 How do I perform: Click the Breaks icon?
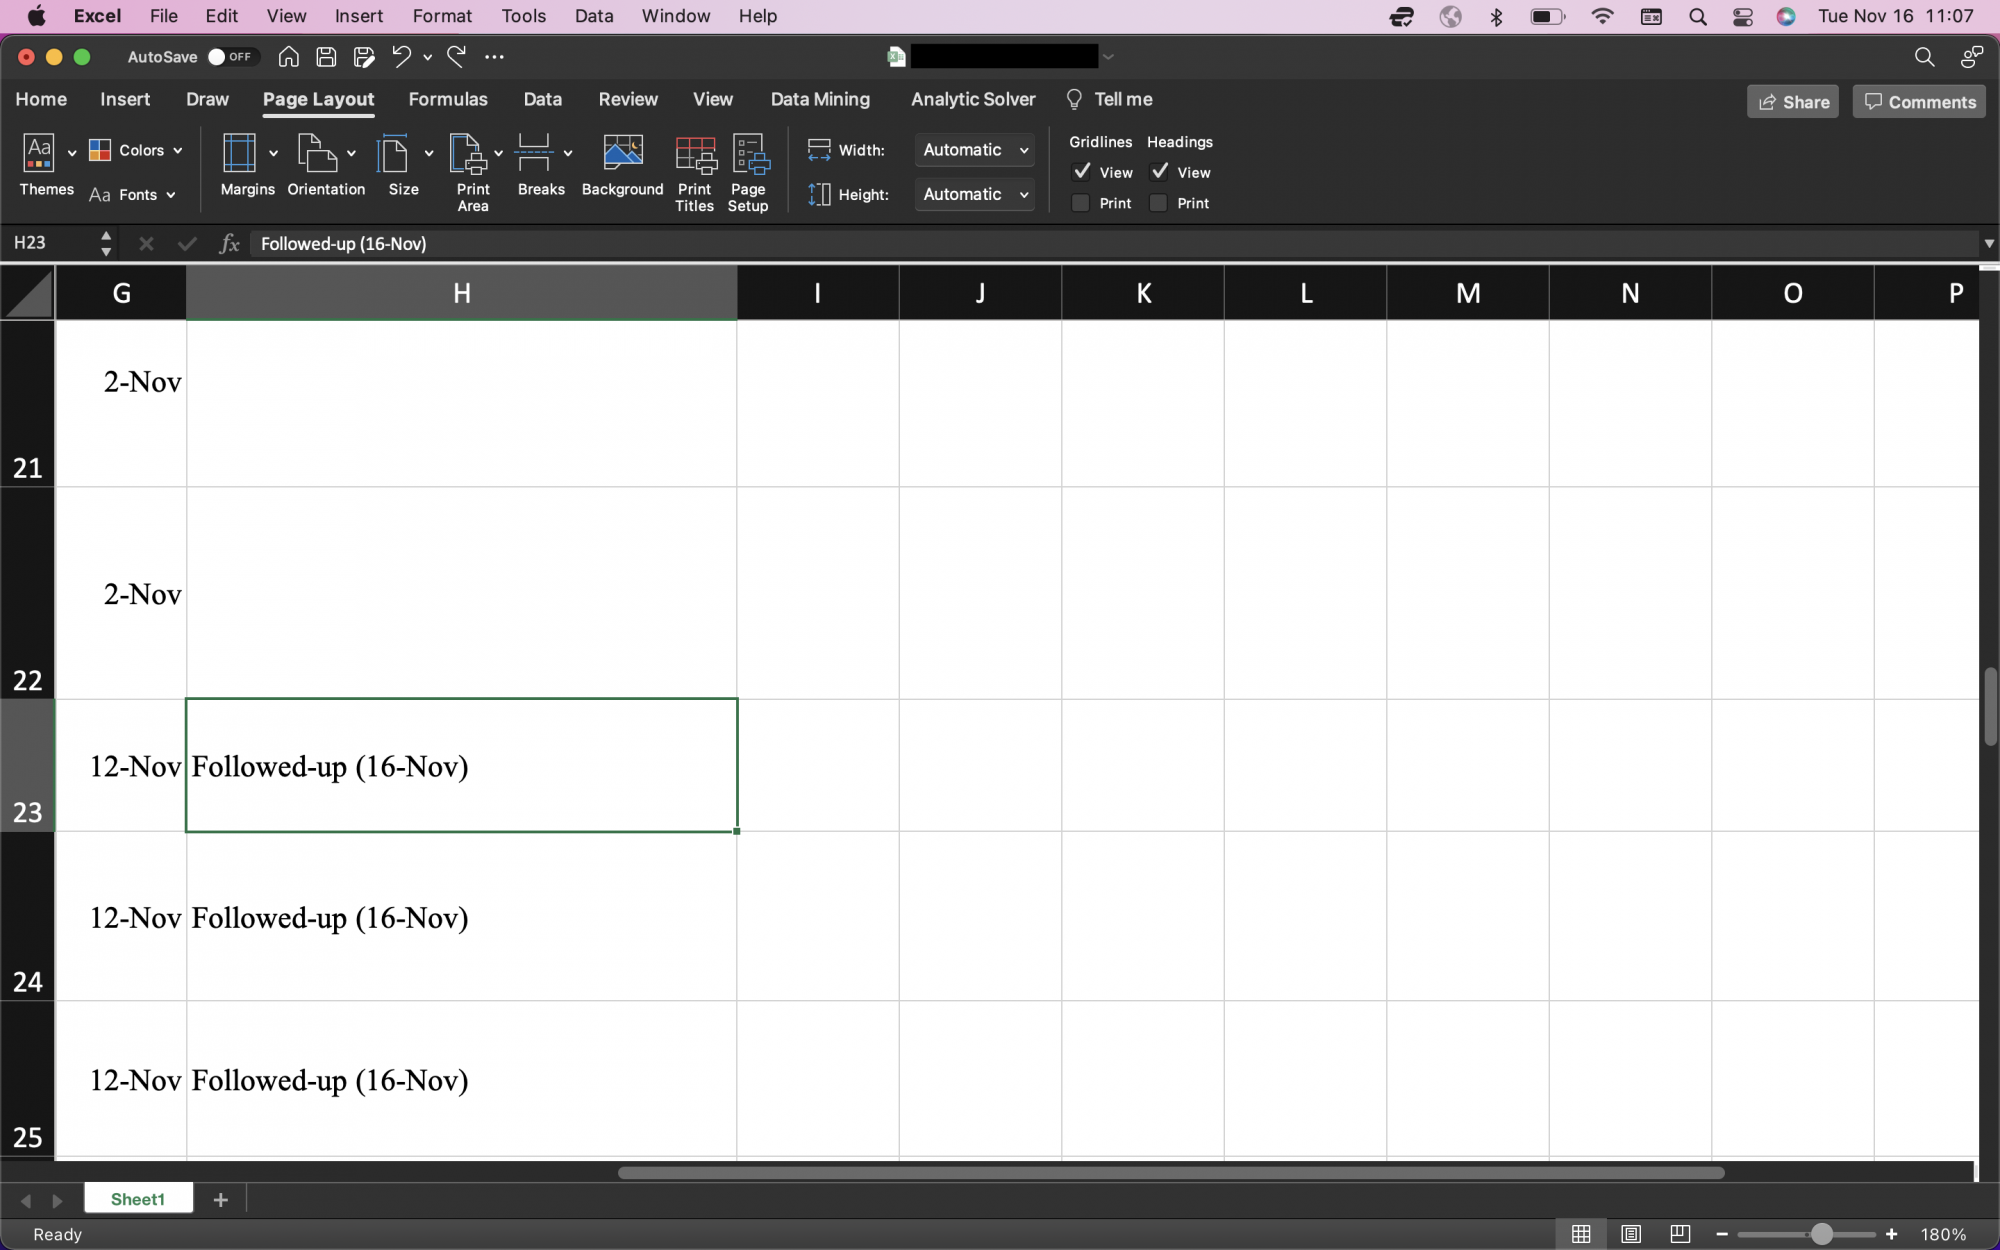click(x=534, y=155)
